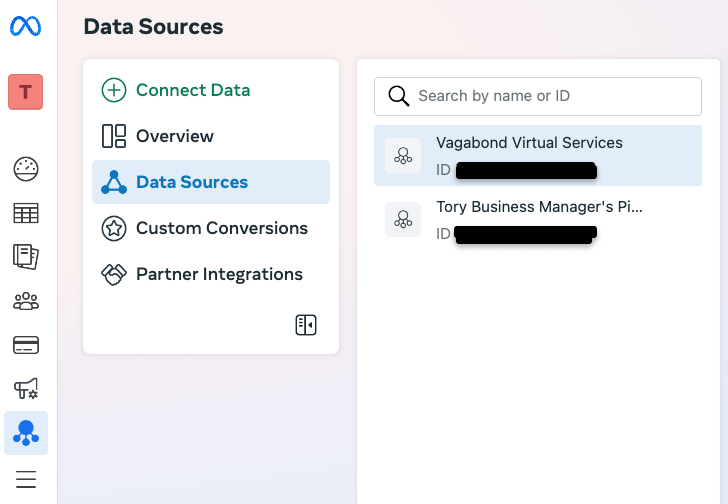Image resolution: width=728 pixels, height=504 pixels.
Task: Click the Custom Conversions star icon
Action: pos(114,228)
